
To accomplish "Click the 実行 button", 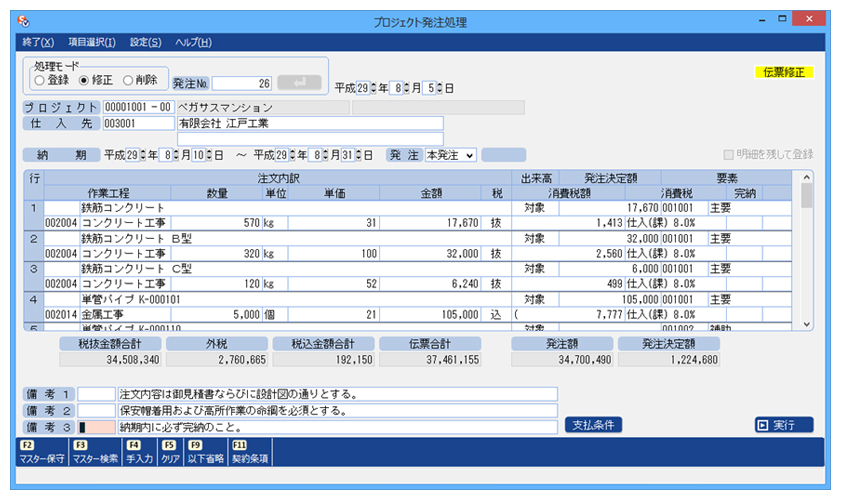I will tap(784, 425).
